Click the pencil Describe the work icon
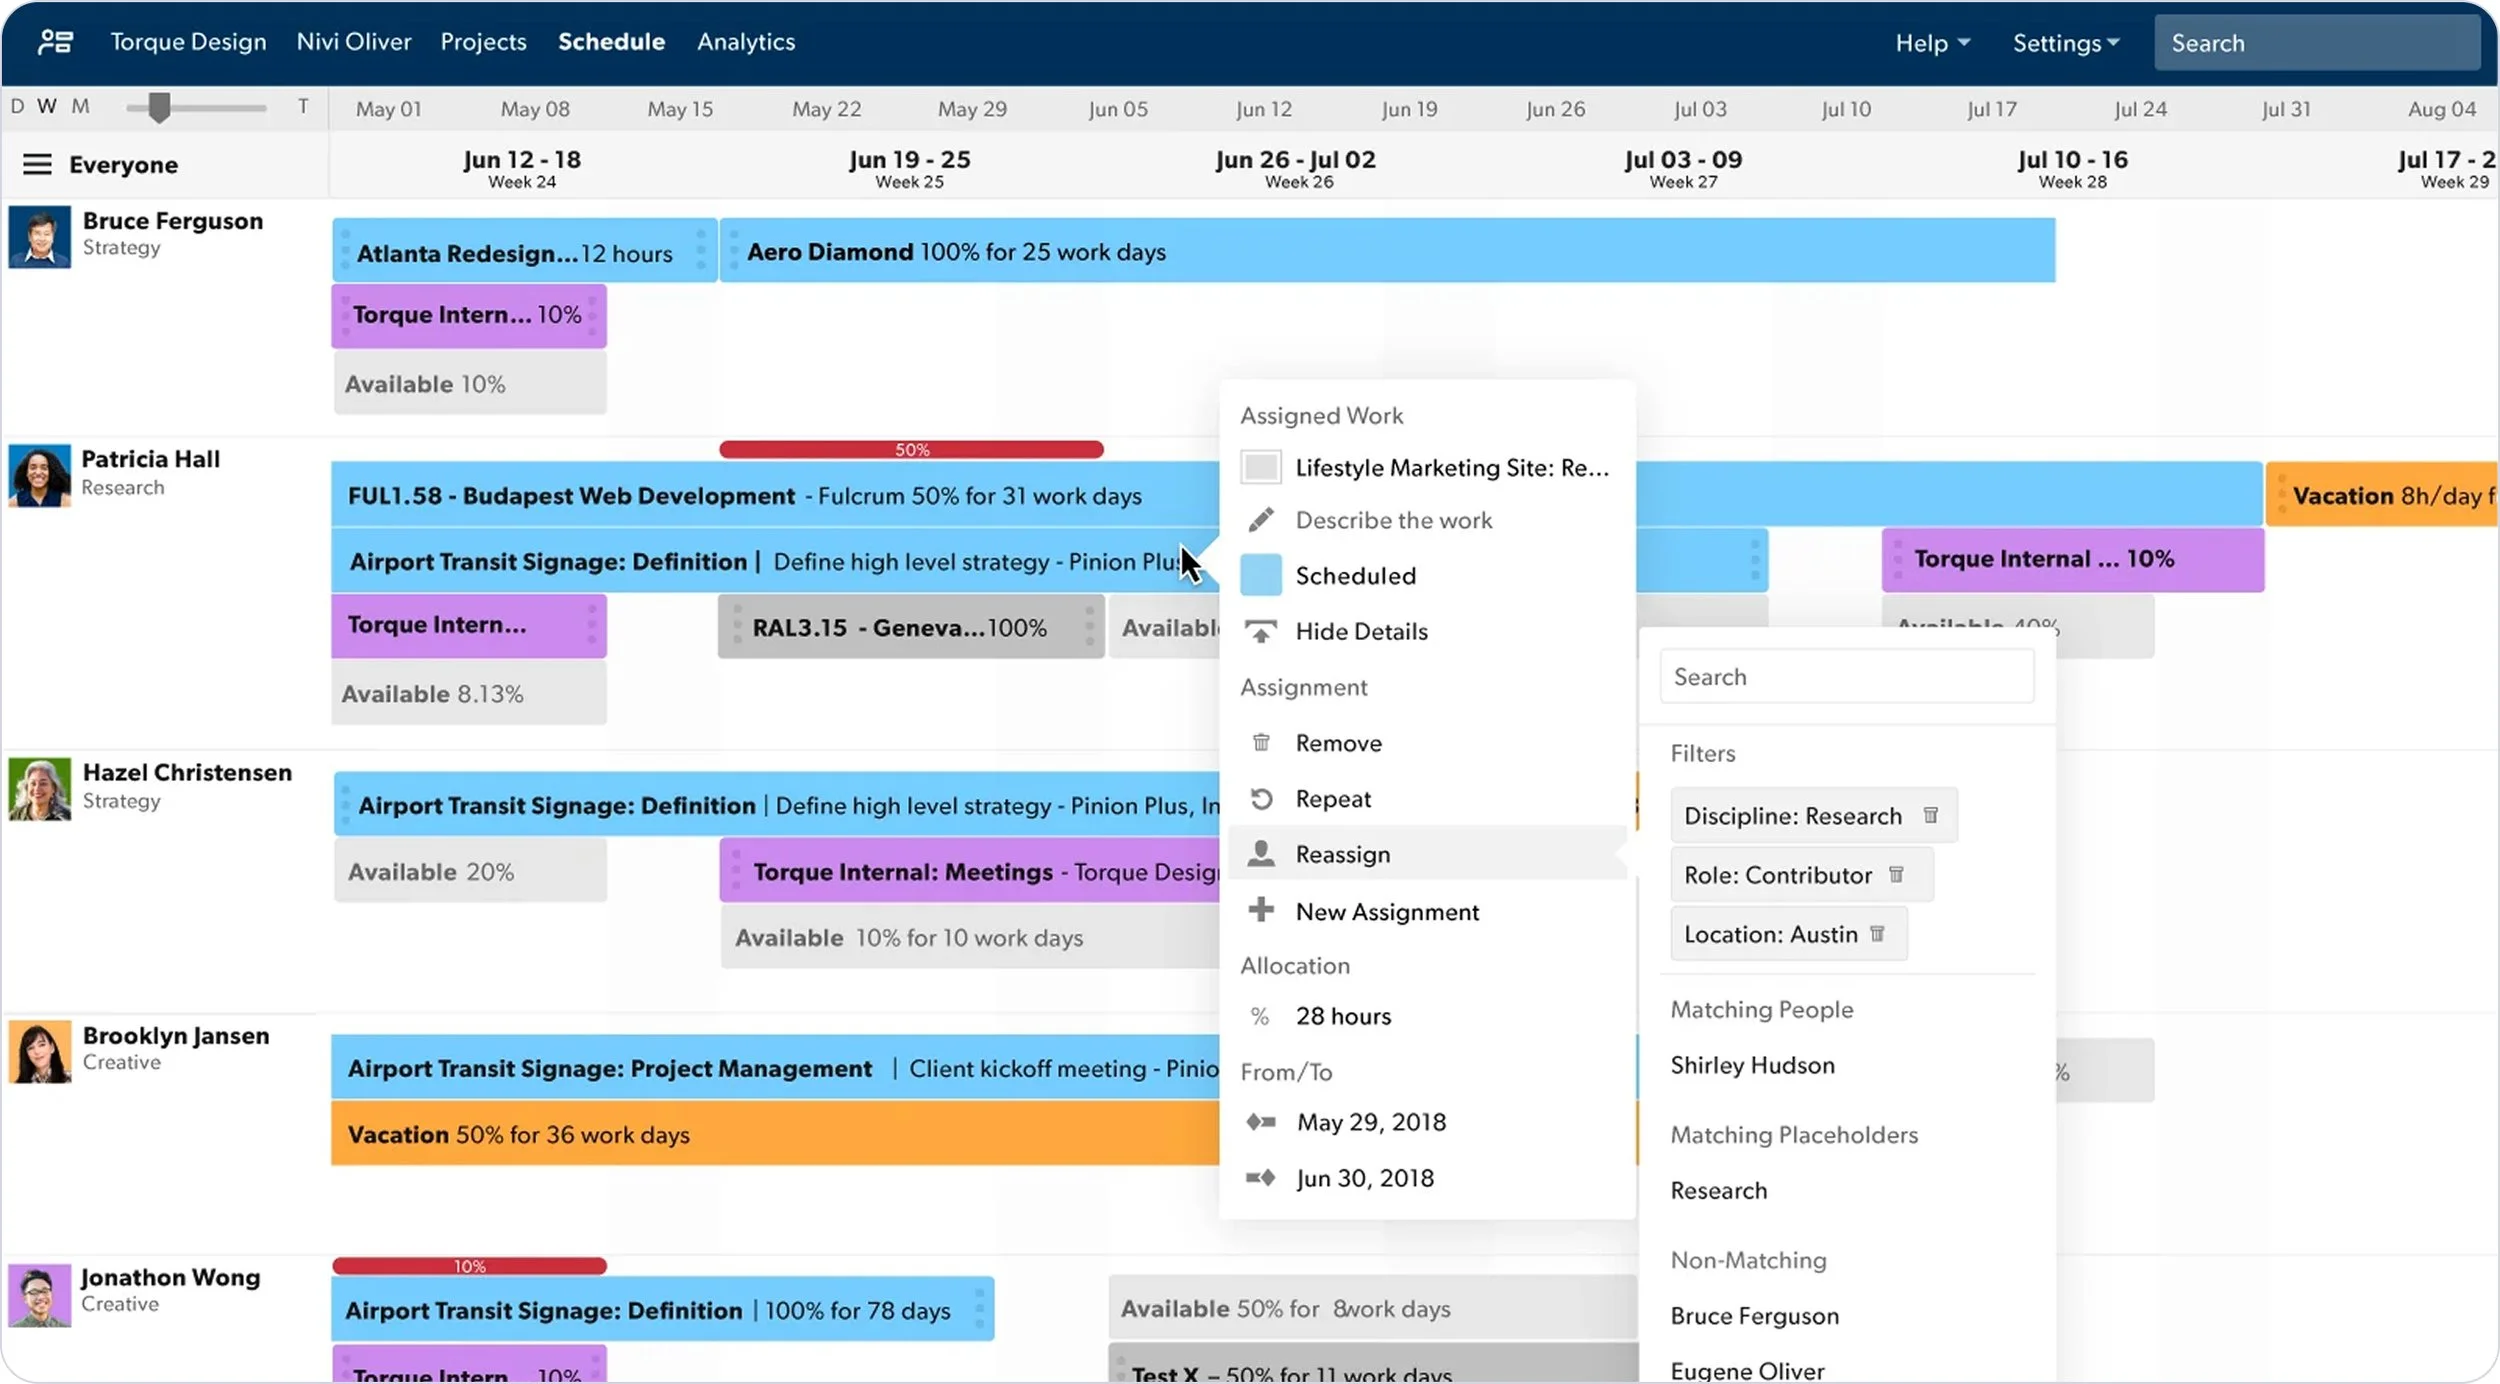2500x1384 pixels. (x=1261, y=520)
